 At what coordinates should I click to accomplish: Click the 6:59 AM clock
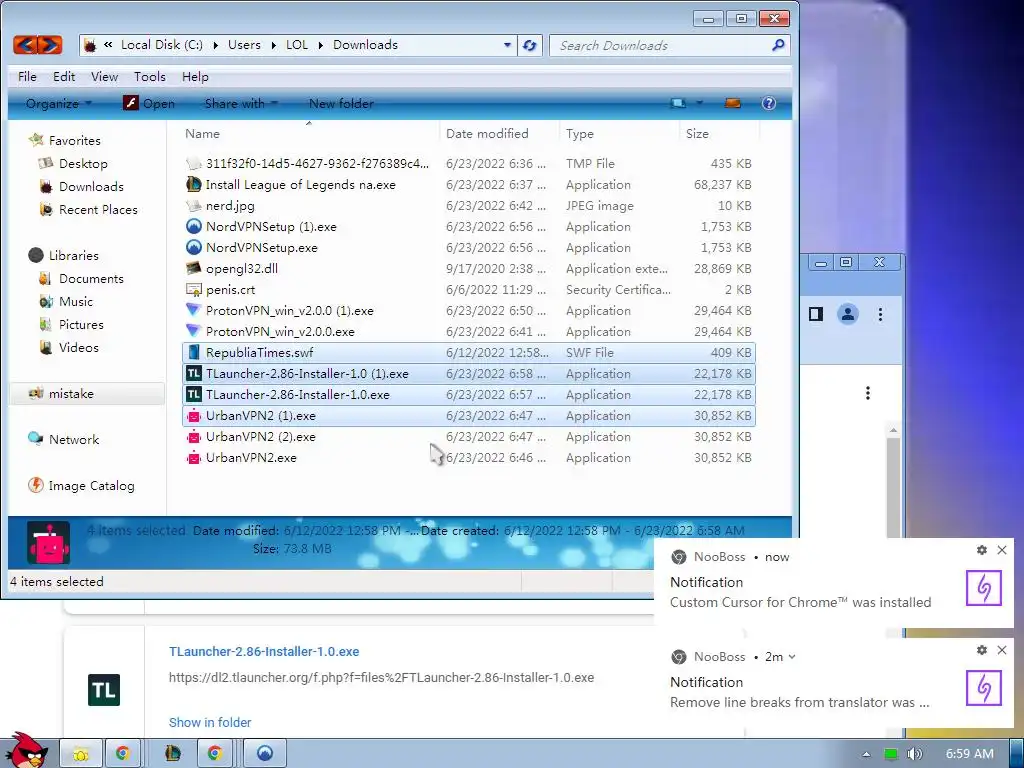point(969,754)
